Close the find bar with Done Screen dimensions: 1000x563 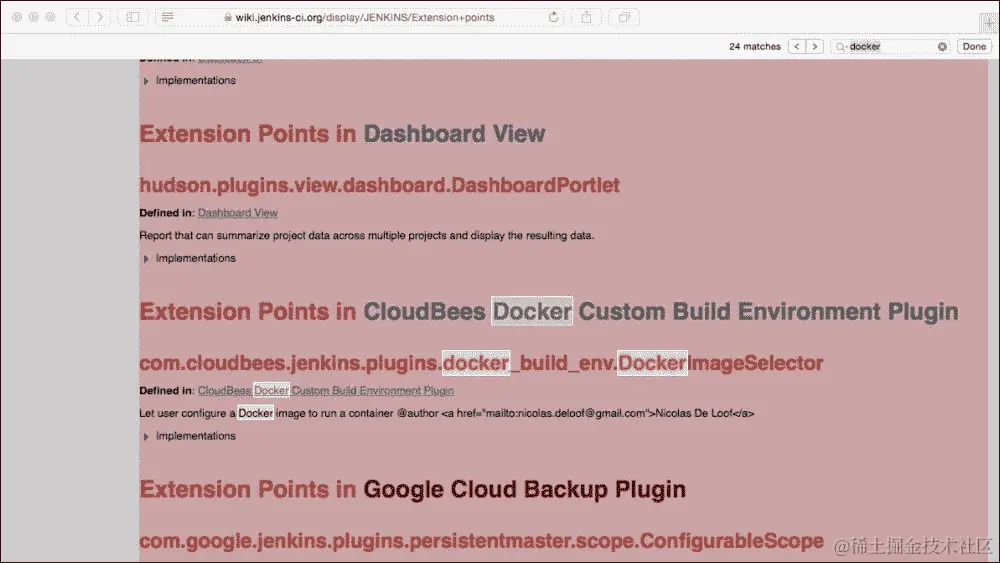974,47
